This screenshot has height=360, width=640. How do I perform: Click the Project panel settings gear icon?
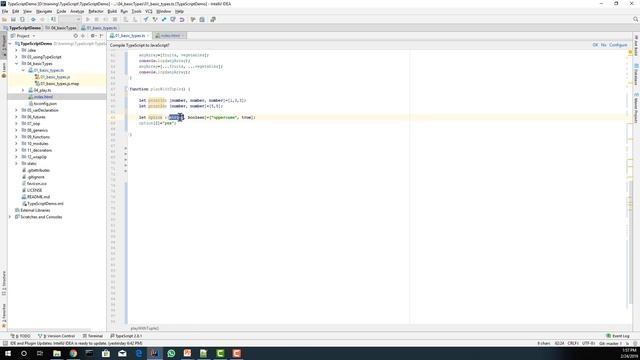[93, 36]
